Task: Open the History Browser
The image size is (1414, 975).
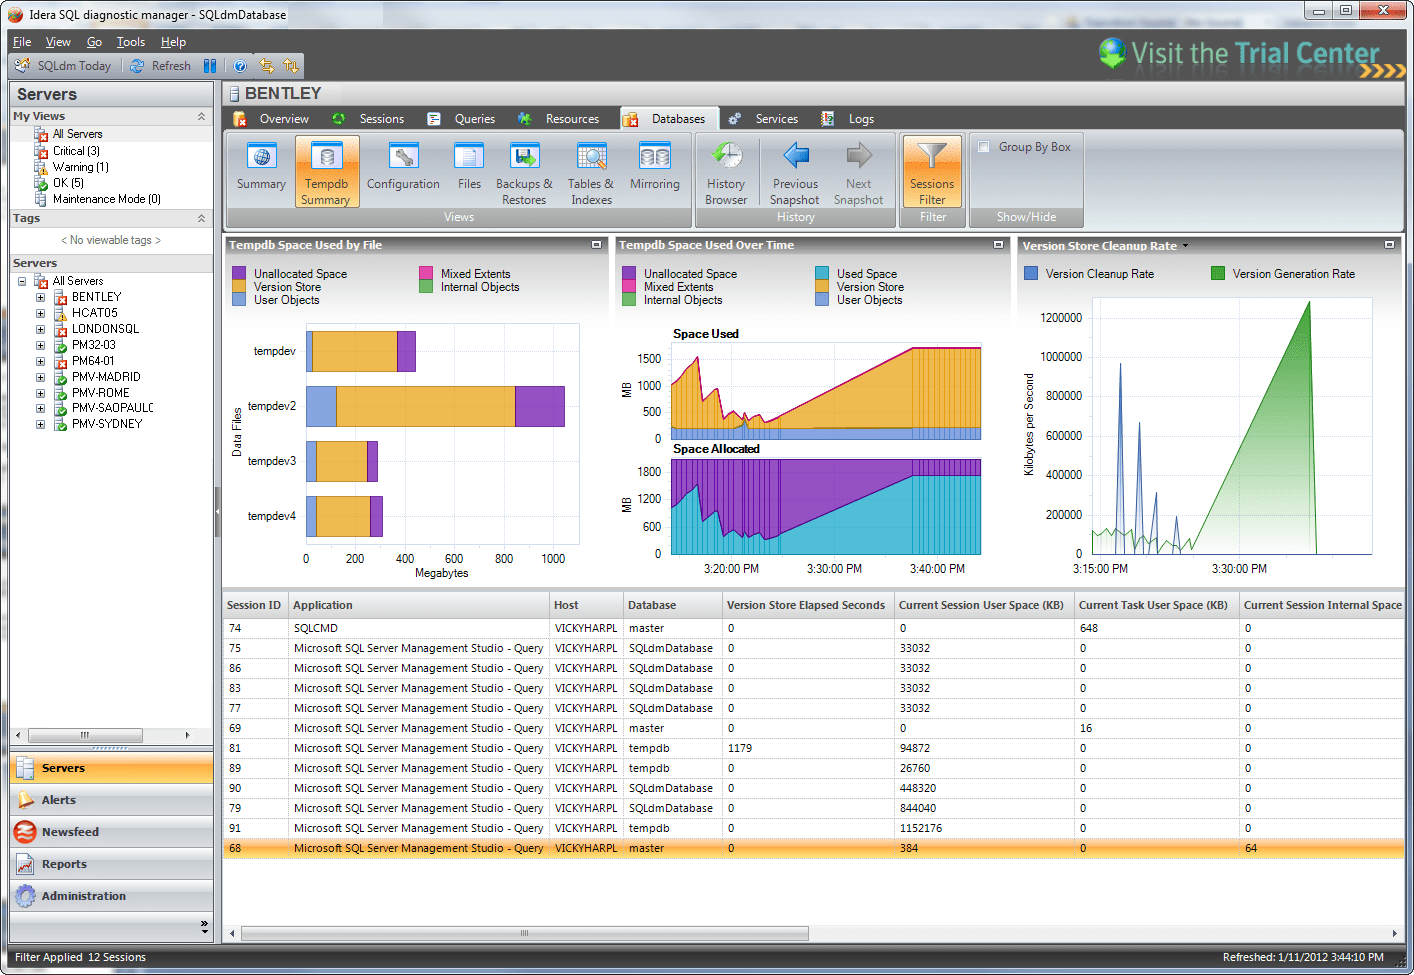Action: (726, 170)
